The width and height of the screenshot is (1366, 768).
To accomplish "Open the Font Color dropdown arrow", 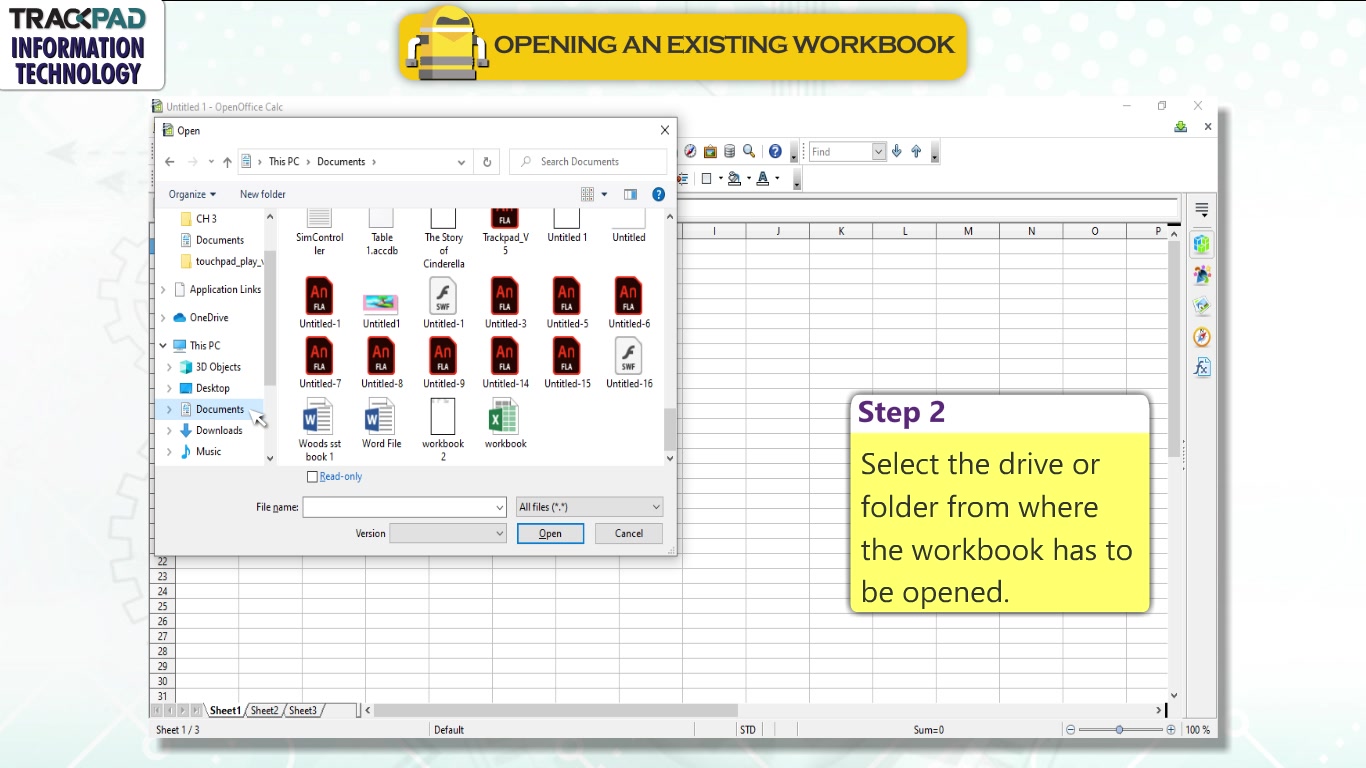I will 777,179.
